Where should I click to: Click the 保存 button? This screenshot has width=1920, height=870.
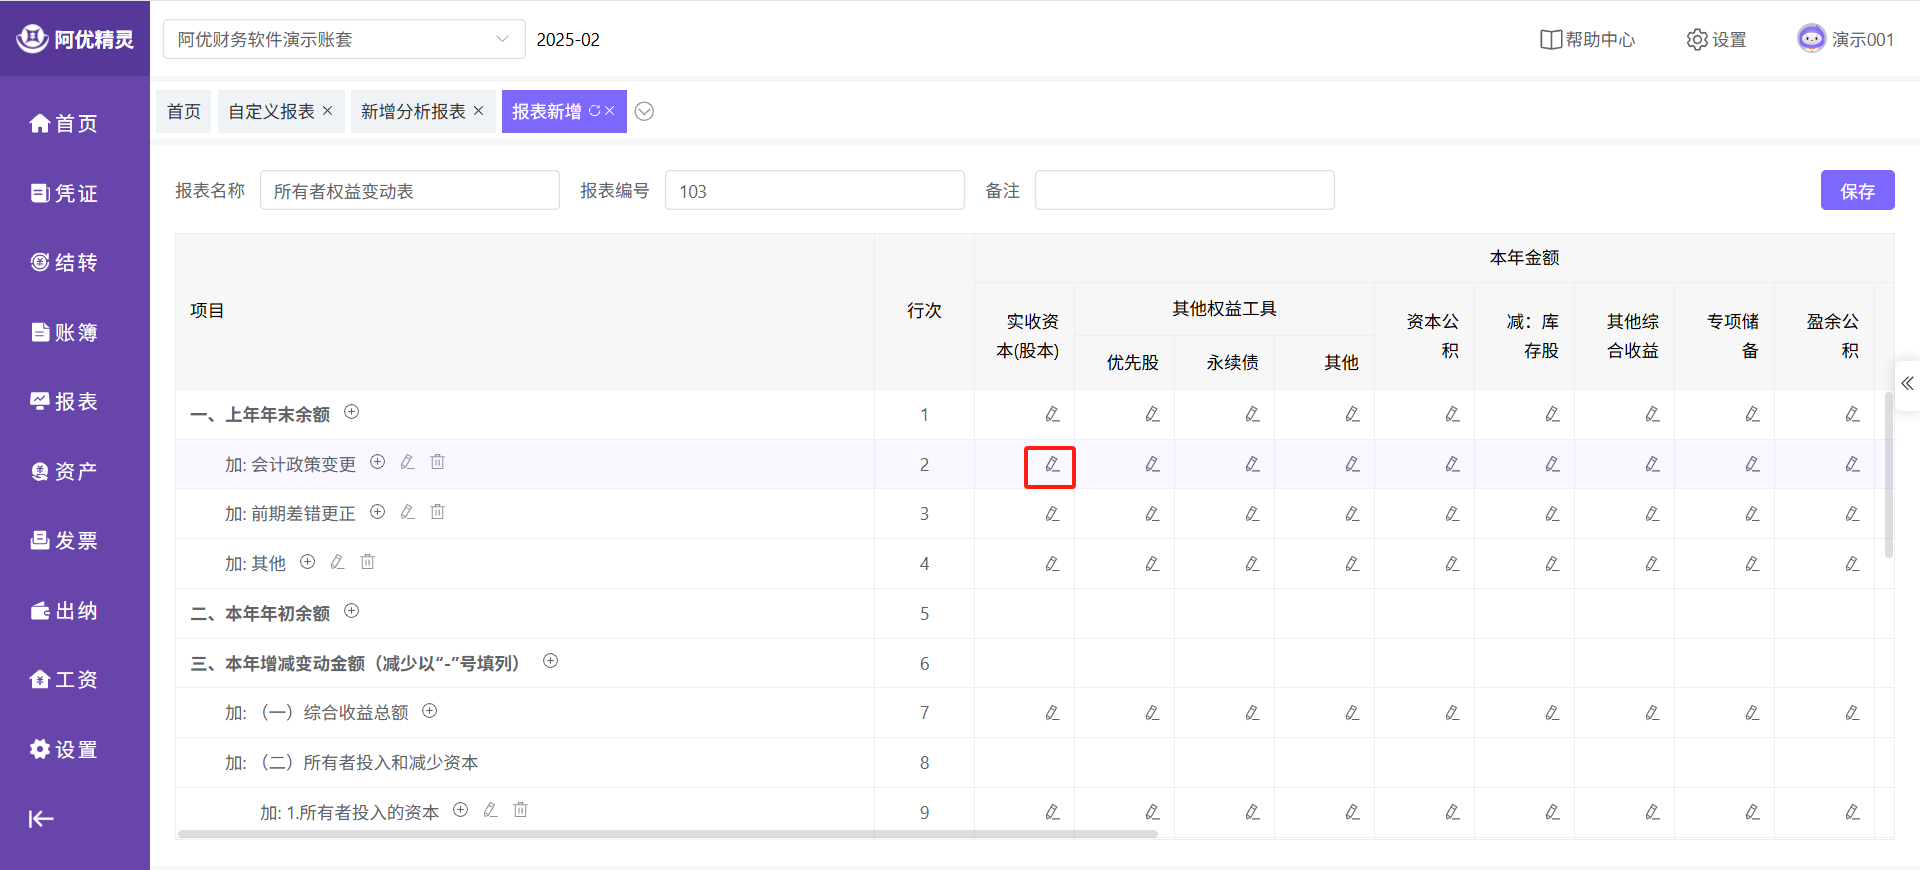1857,191
